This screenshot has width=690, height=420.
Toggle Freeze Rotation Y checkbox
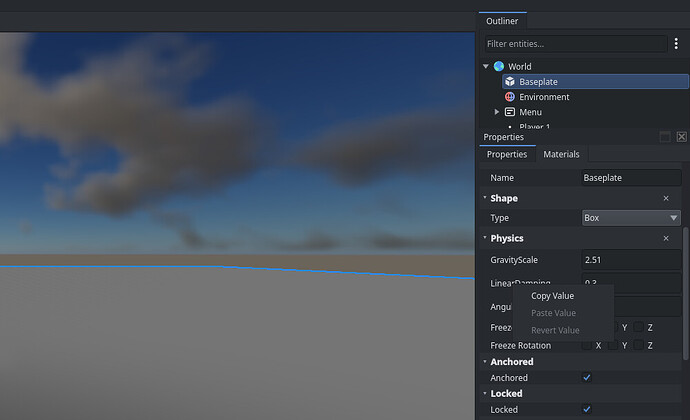[613, 345]
